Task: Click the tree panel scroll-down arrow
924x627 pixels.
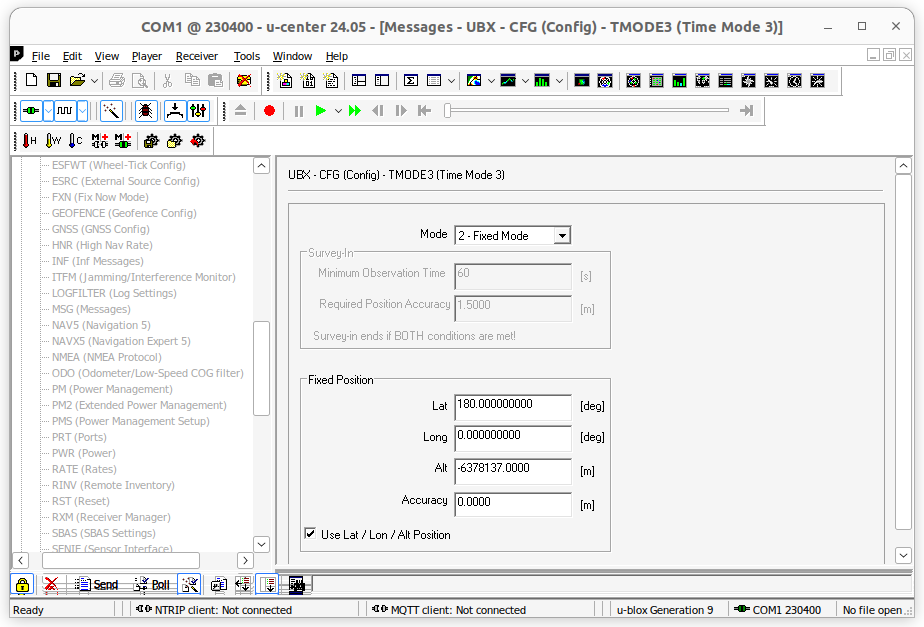Action: click(262, 544)
